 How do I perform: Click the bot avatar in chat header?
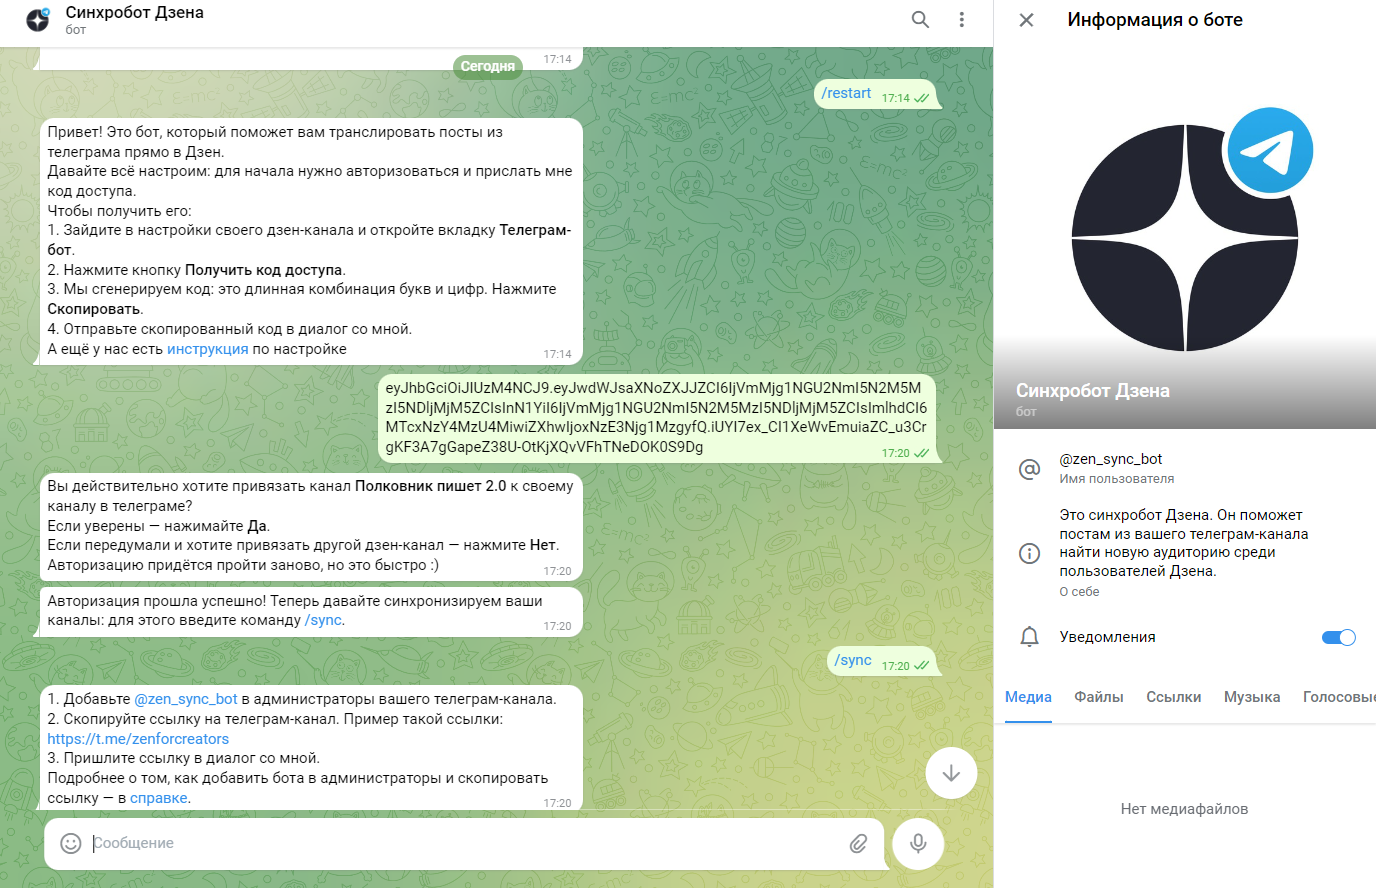38,20
